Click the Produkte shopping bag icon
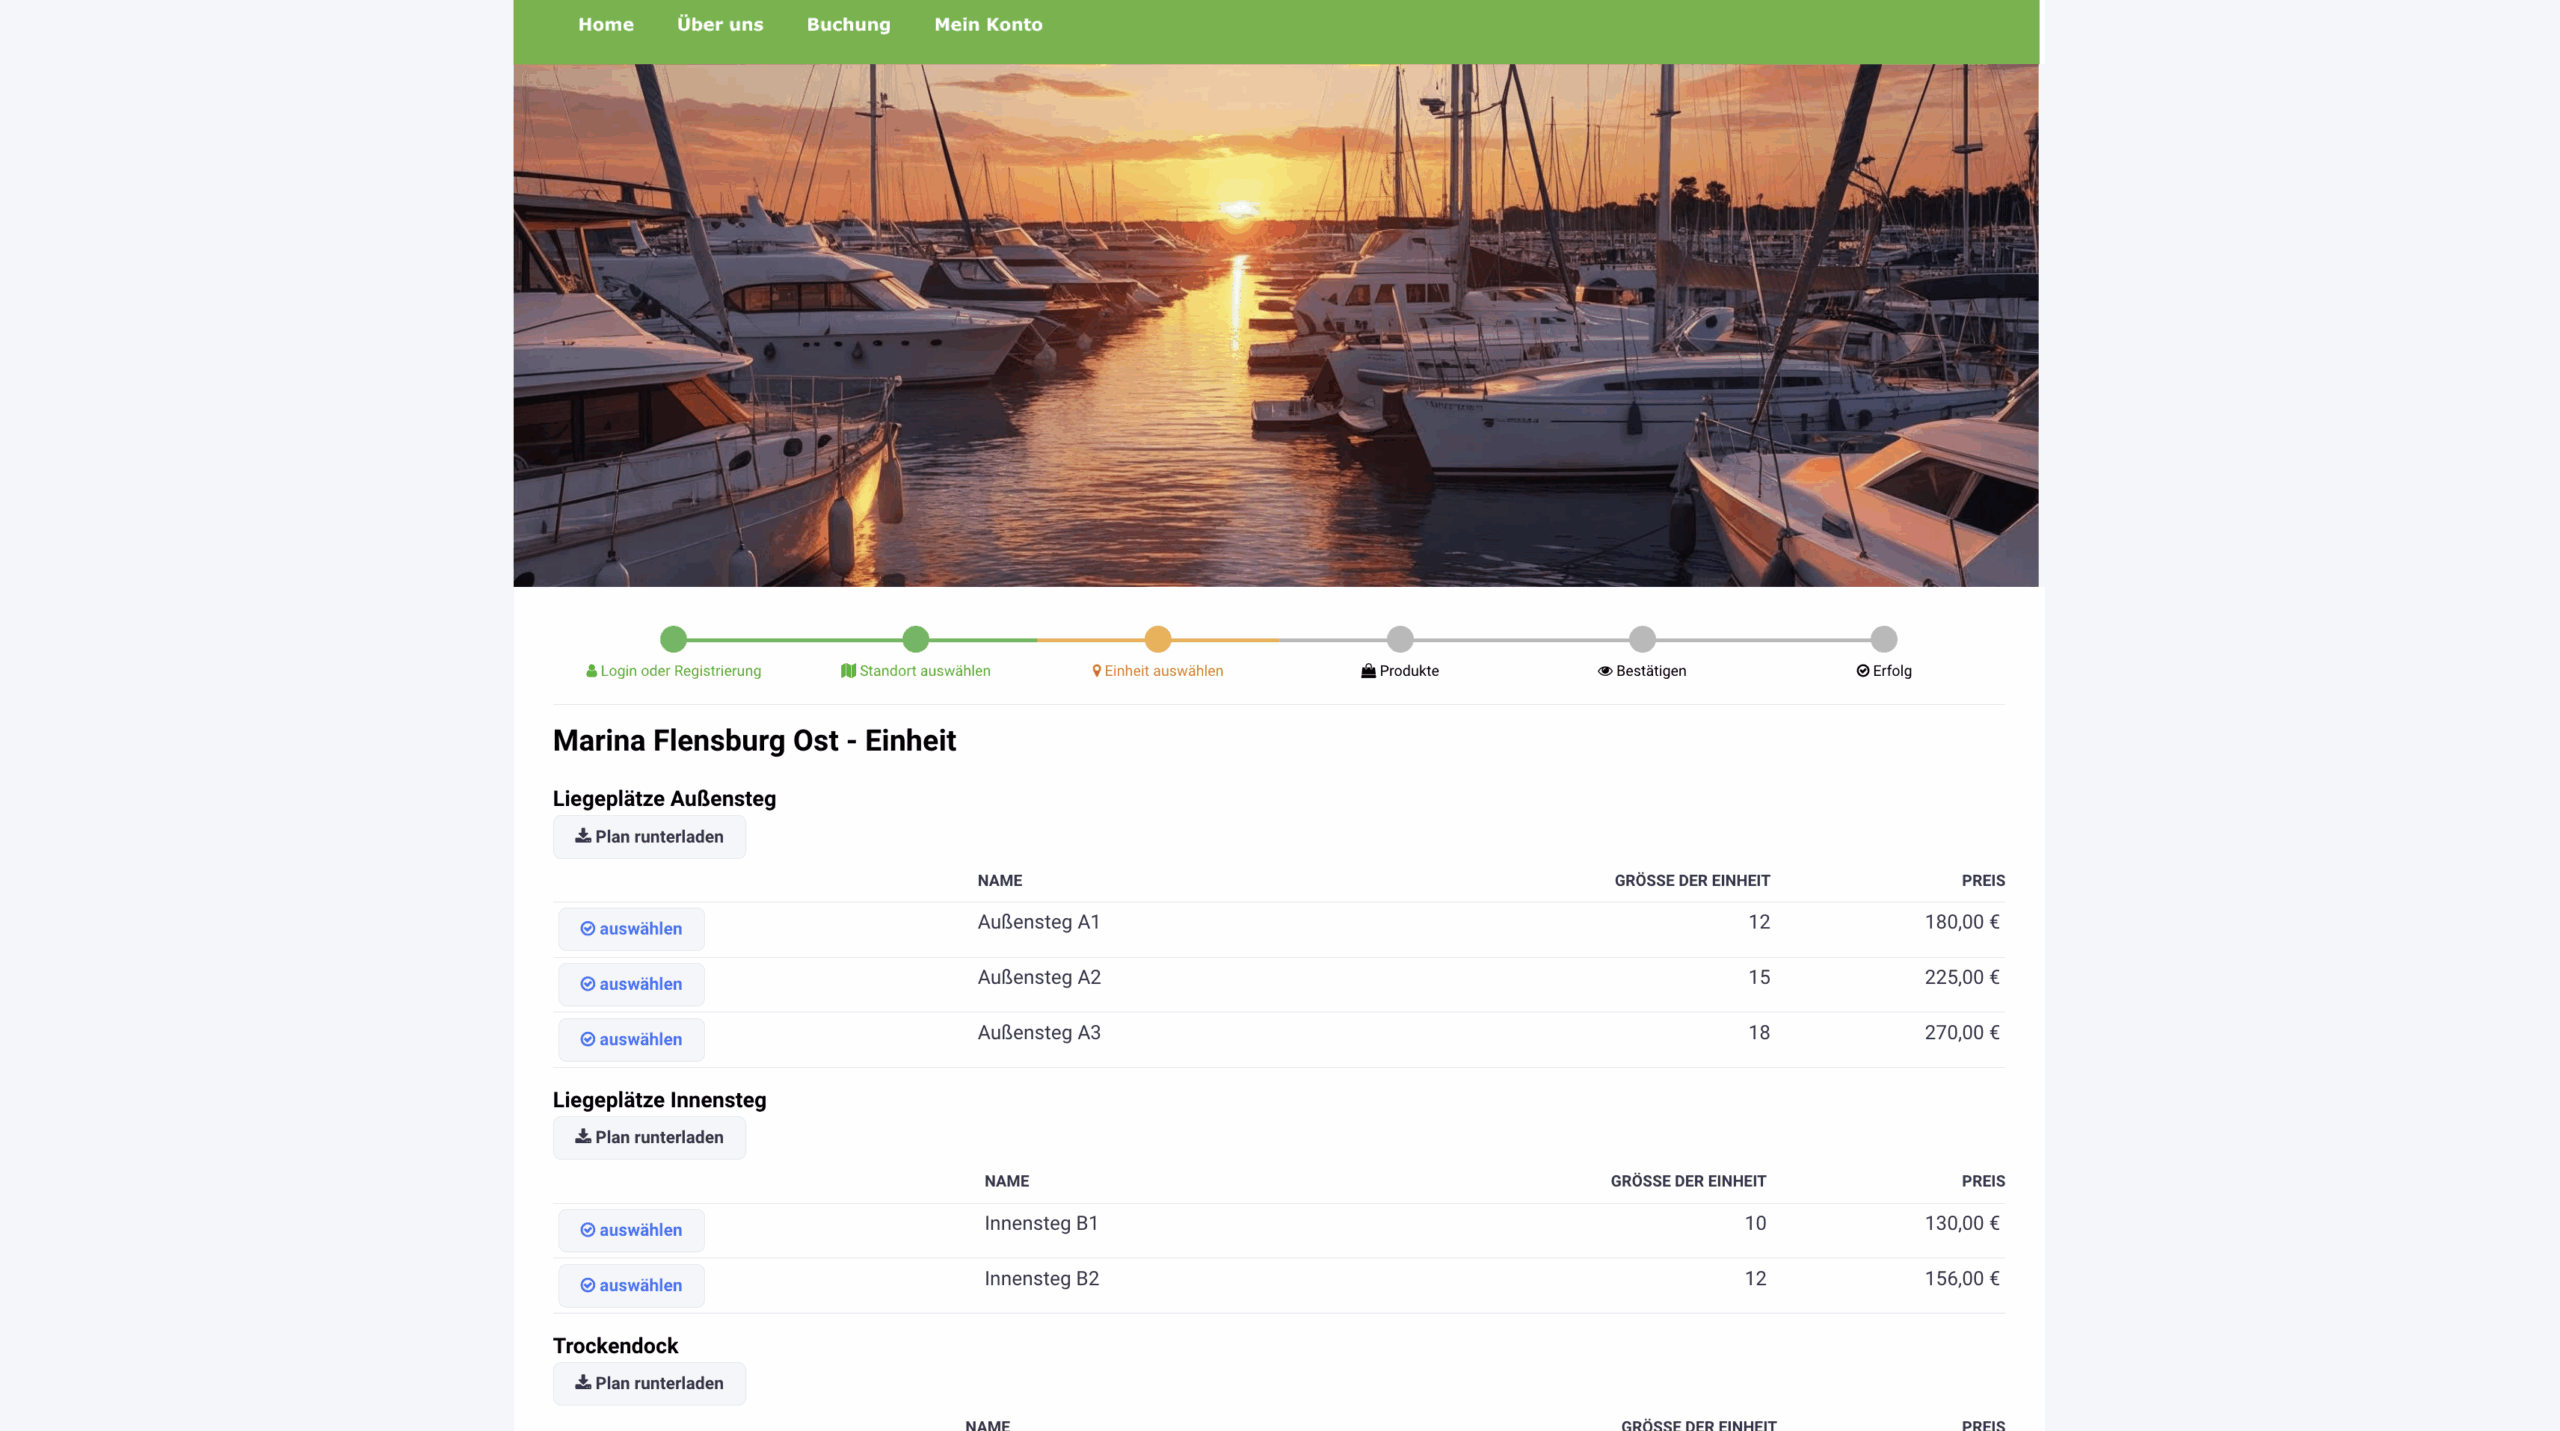 point(1368,671)
